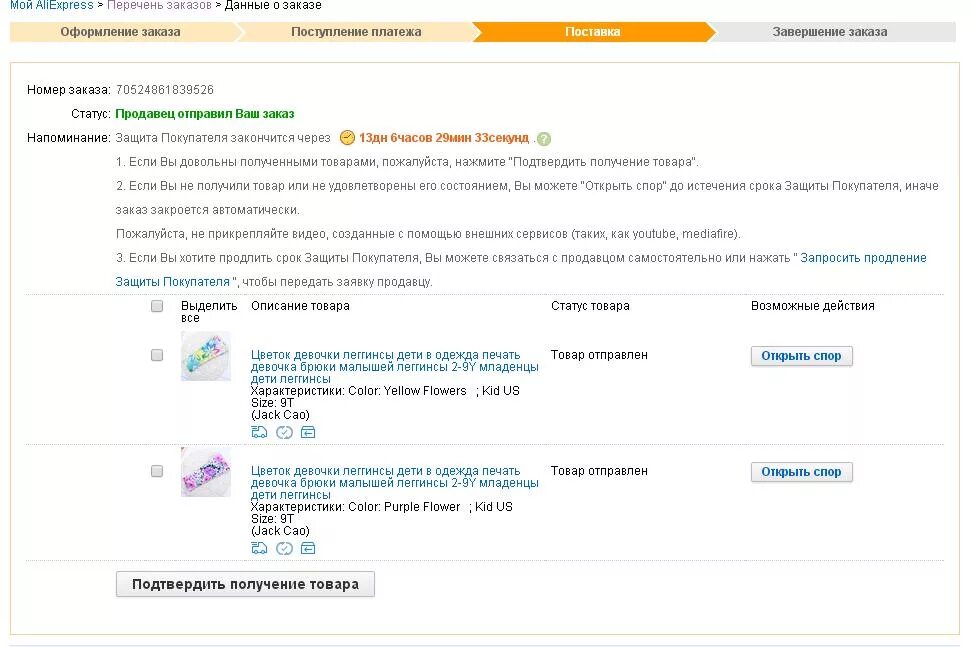Click the orange clock countdown icon
Image resolution: width=970 pixels, height=647 pixels.
[x=347, y=138]
